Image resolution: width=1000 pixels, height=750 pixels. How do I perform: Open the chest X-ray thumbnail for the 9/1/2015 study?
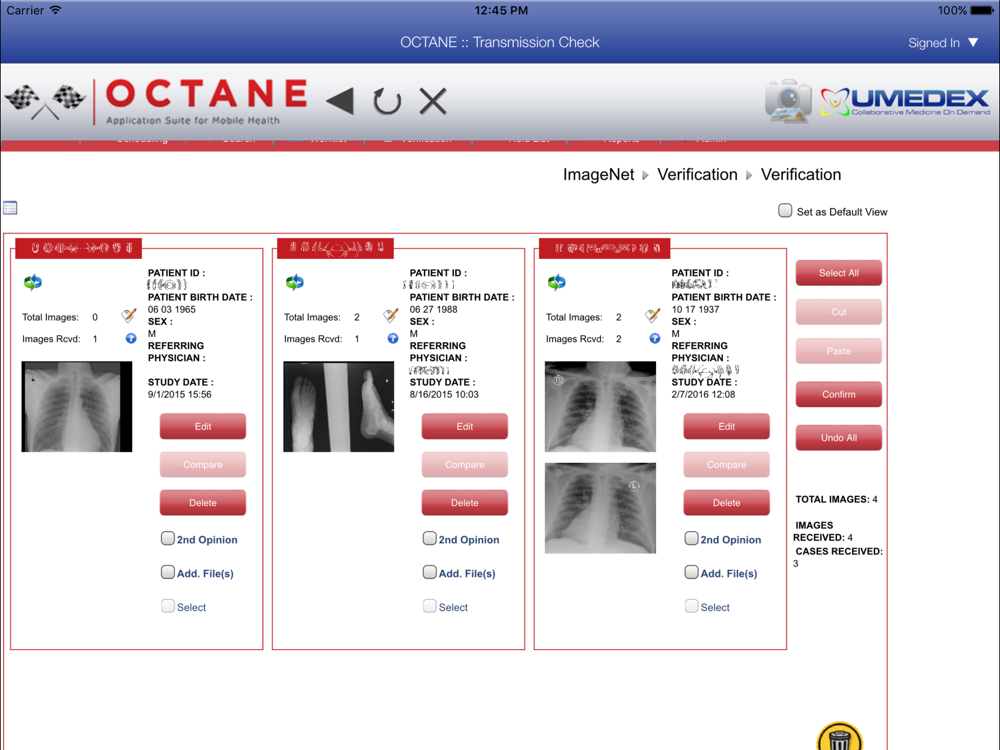(77, 407)
